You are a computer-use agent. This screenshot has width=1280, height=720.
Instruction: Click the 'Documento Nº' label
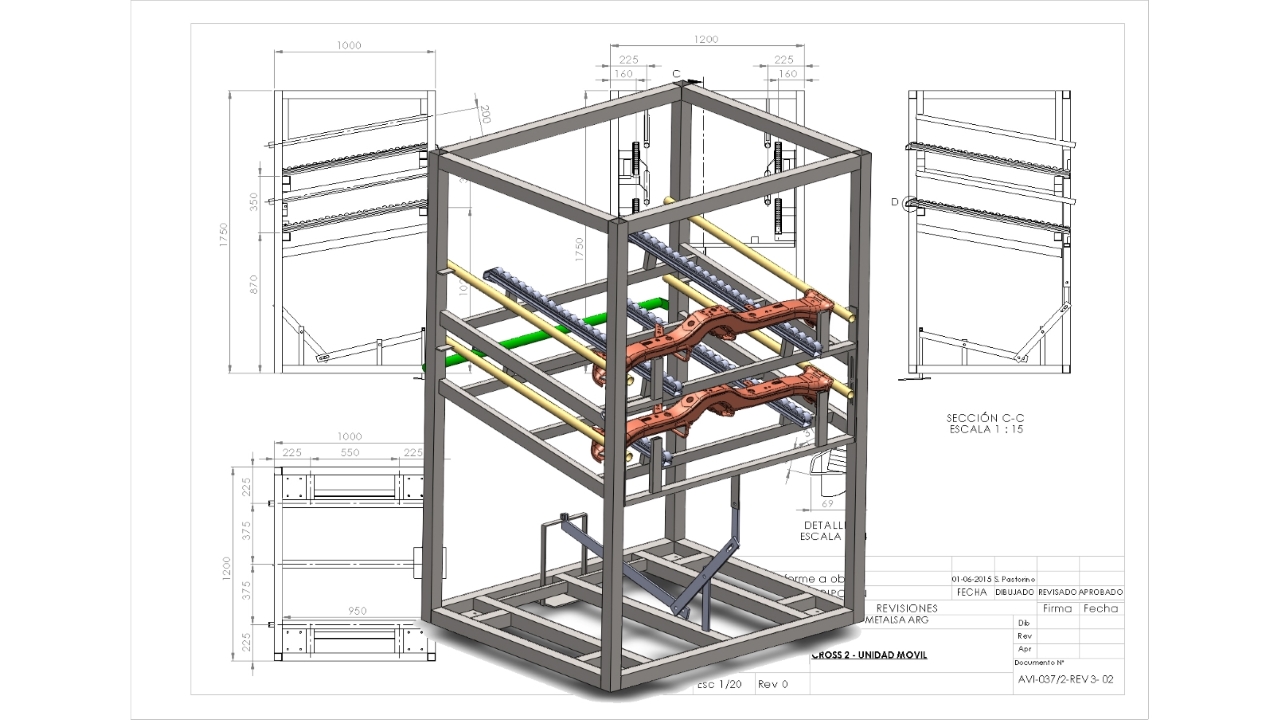click(x=1039, y=662)
